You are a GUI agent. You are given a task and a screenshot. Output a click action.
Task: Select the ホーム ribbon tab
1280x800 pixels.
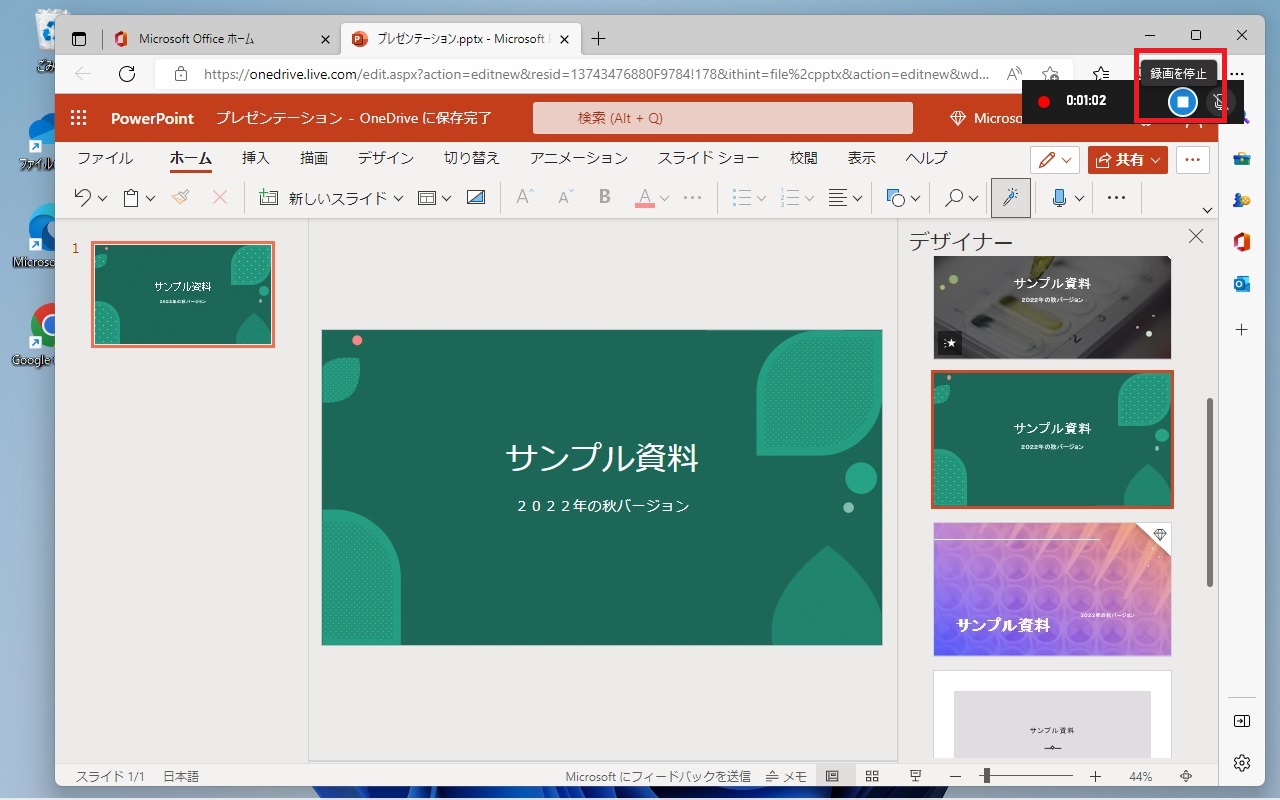[190, 158]
